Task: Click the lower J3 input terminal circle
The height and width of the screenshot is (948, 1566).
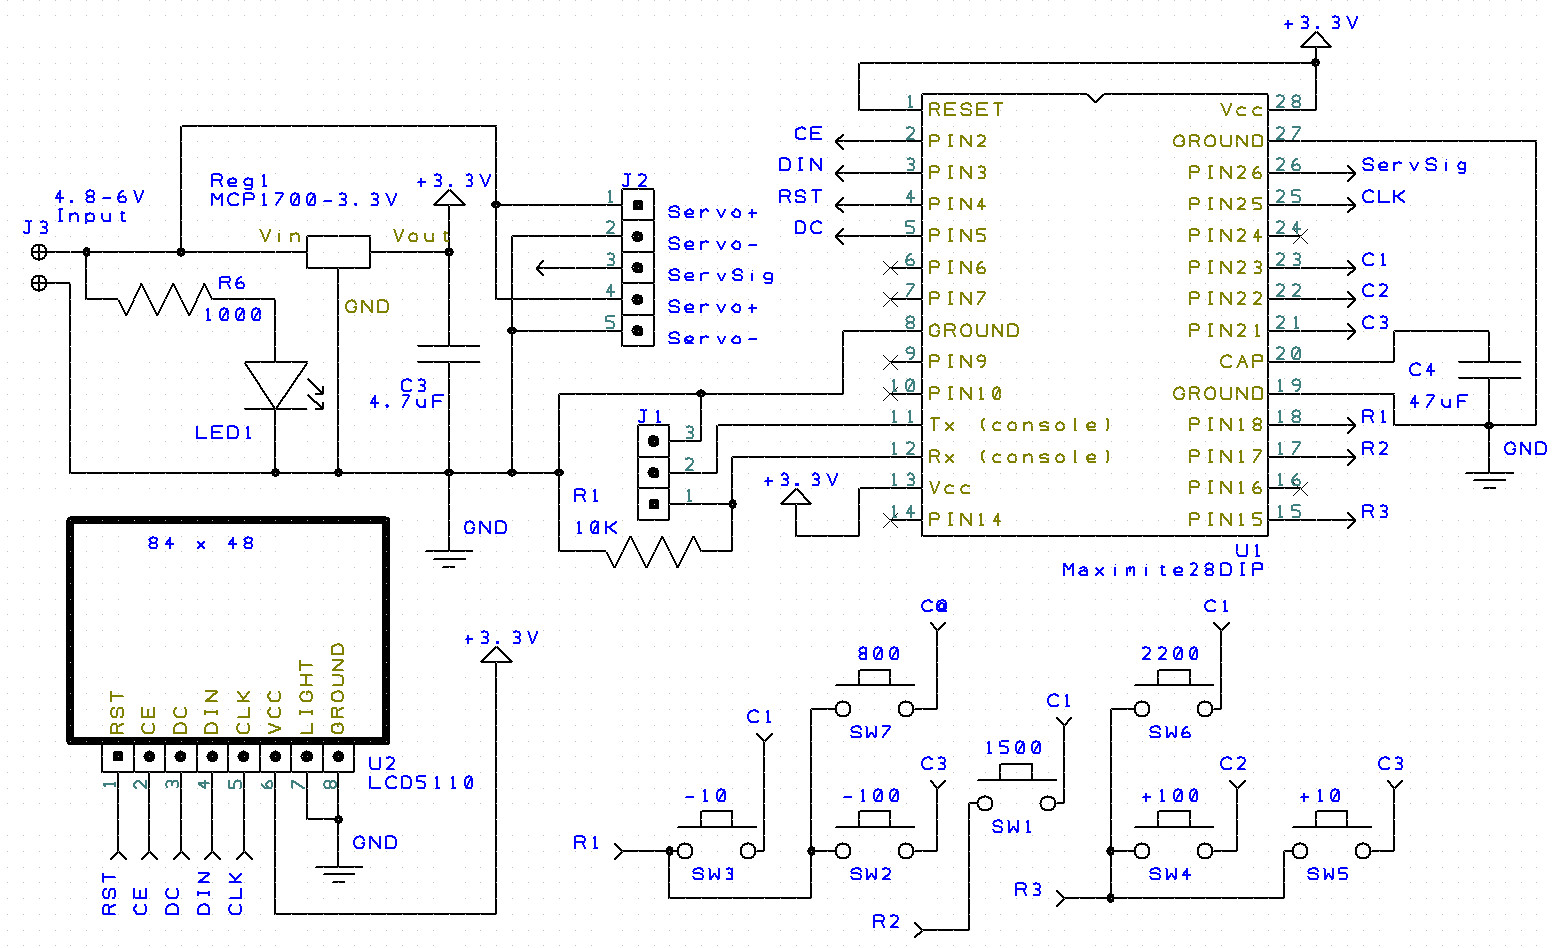Action: coord(39,284)
